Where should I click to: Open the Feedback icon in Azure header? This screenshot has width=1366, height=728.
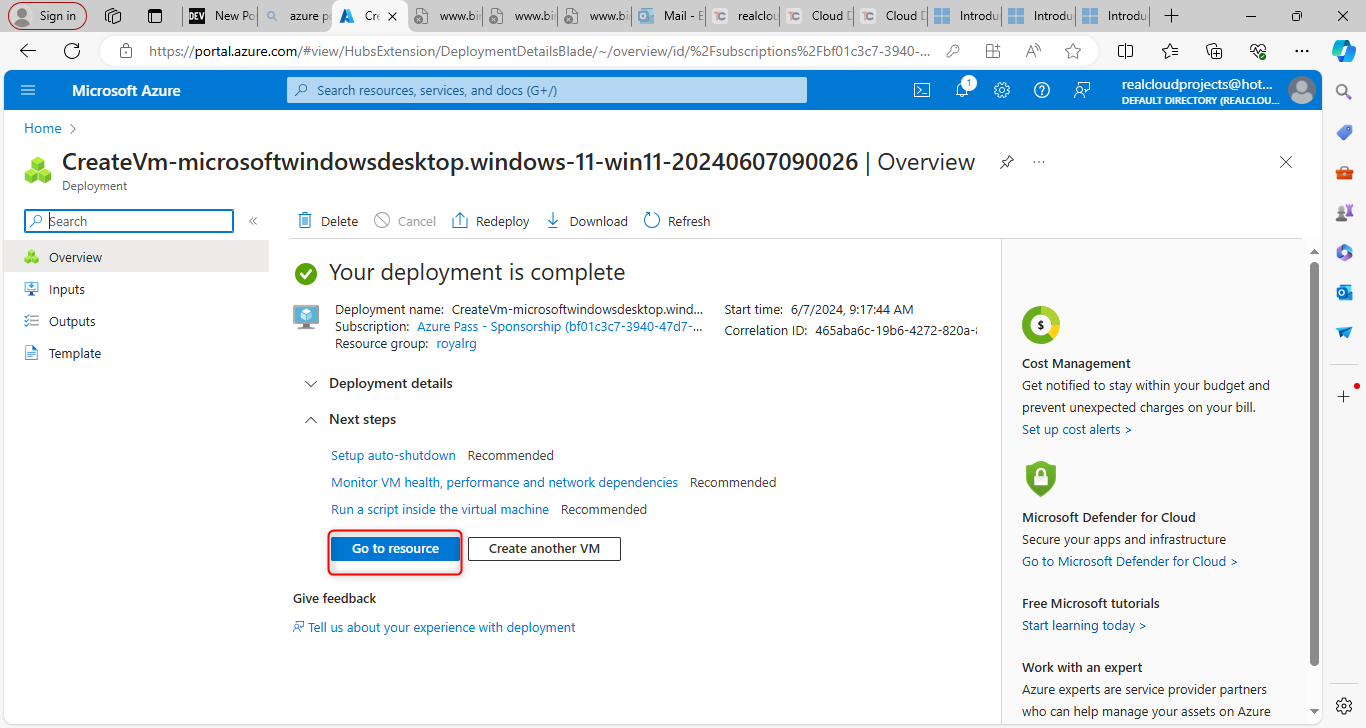pyautogui.click(x=1082, y=90)
